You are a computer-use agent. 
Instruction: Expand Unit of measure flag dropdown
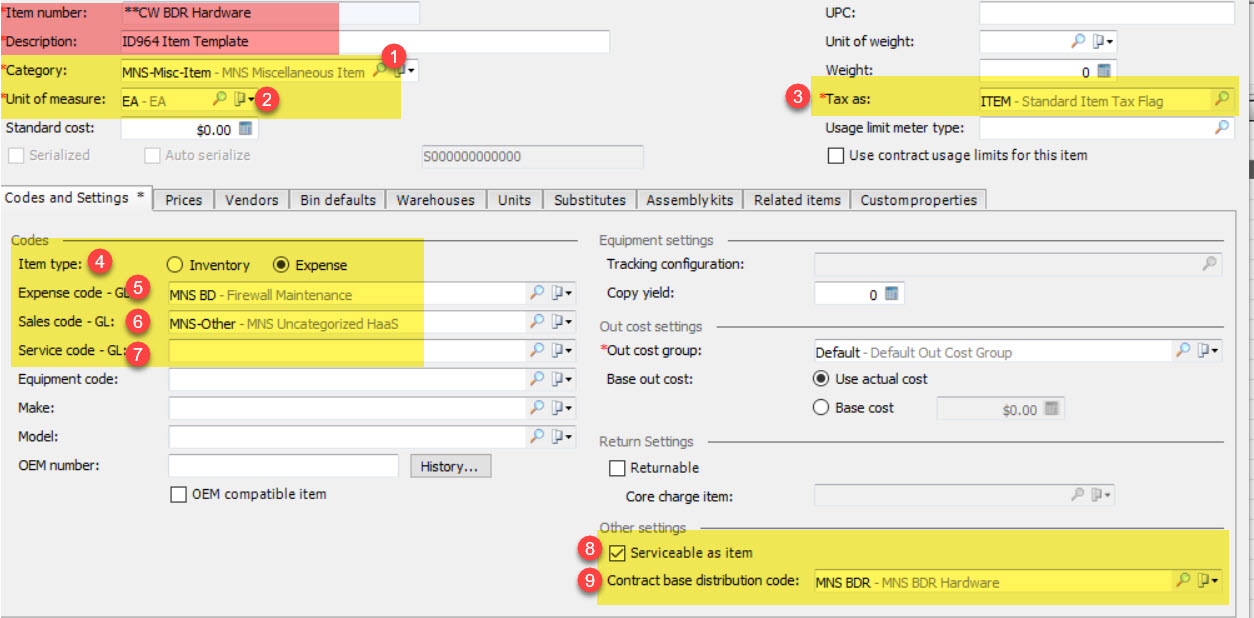tap(245, 99)
